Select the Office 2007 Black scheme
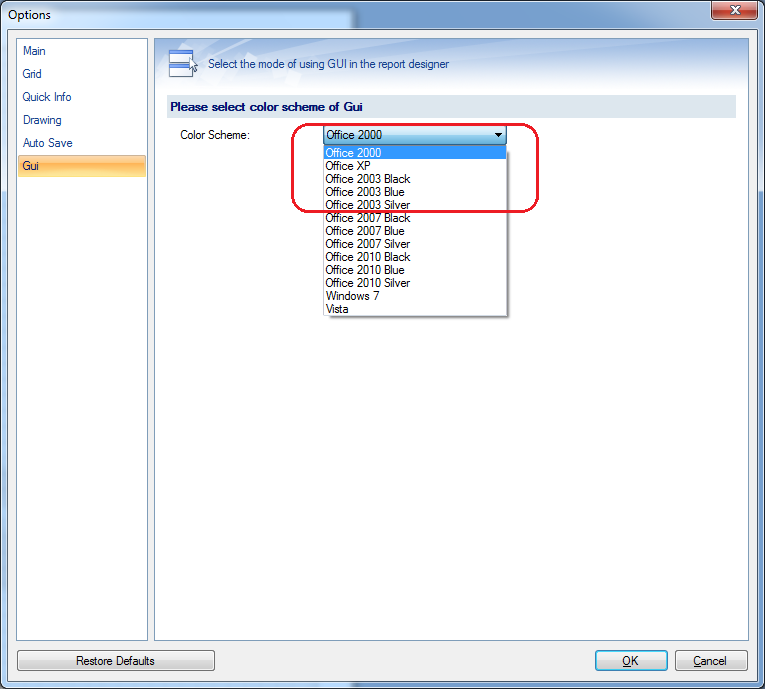Viewport: 765px width, 689px height. [x=415, y=218]
